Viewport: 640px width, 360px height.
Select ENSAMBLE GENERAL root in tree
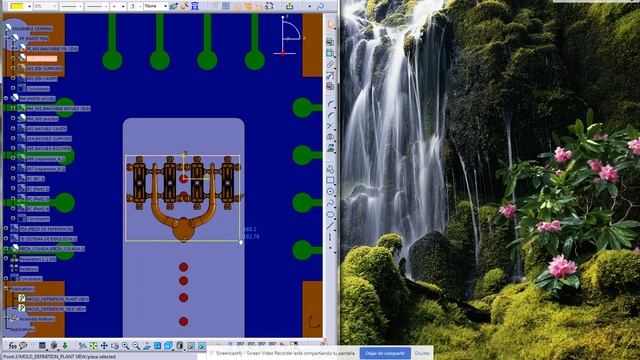click(x=32, y=29)
